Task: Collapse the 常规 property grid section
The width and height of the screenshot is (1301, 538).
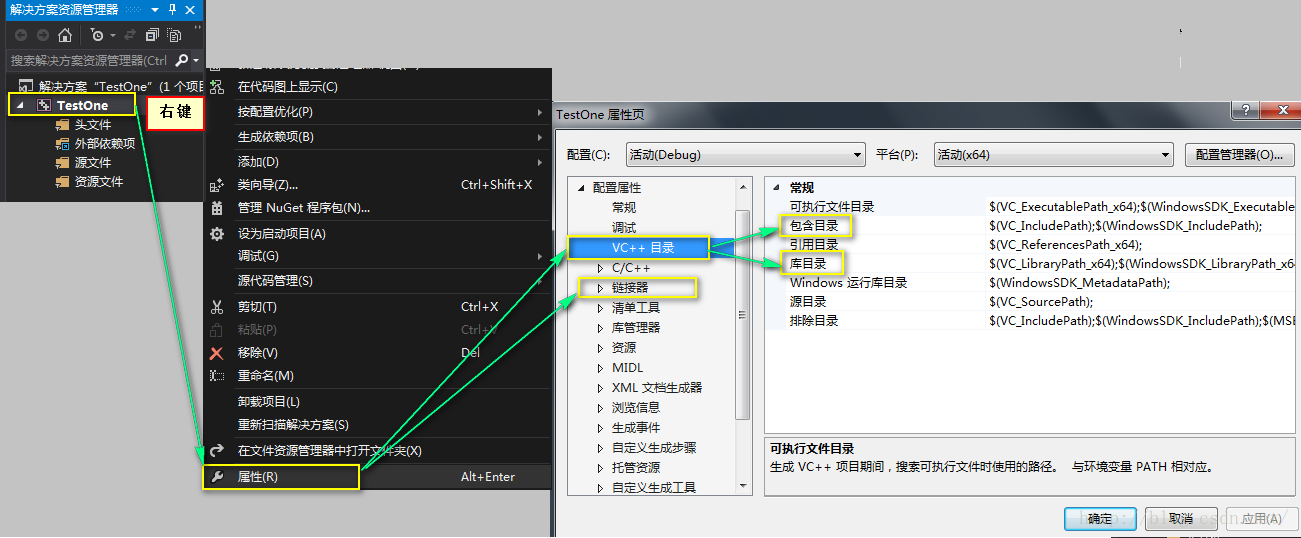Action: [778, 188]
